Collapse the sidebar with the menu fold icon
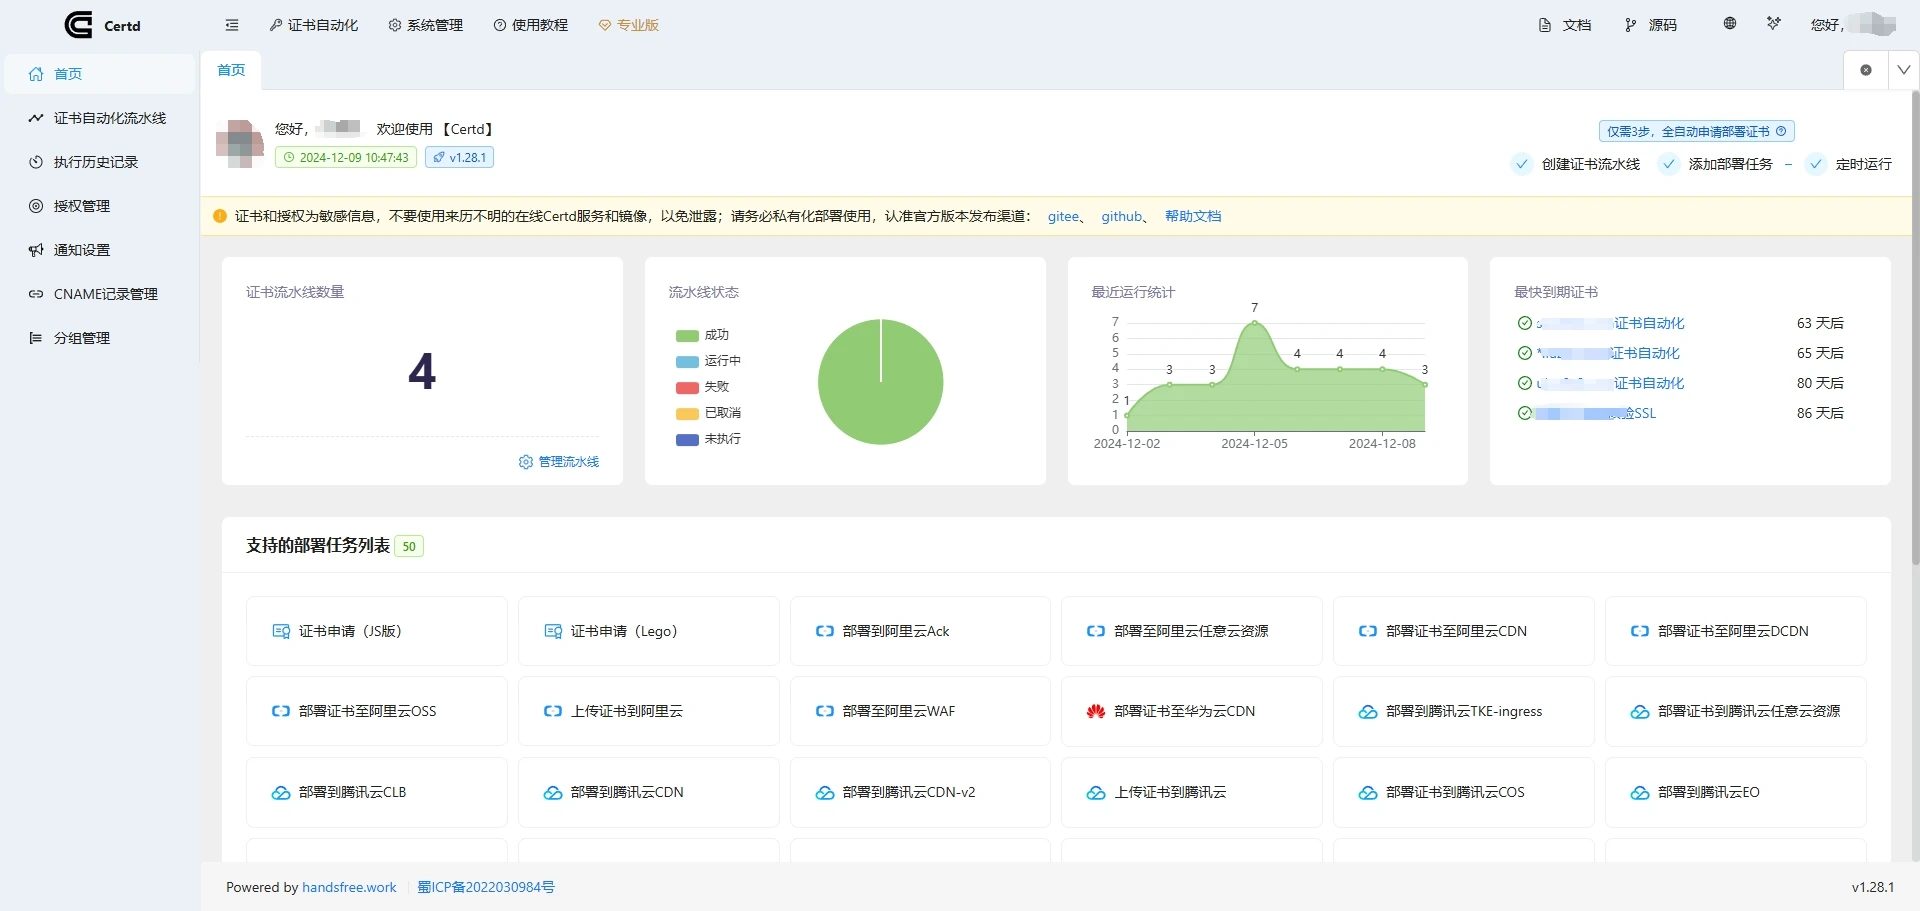 (232, 25)
